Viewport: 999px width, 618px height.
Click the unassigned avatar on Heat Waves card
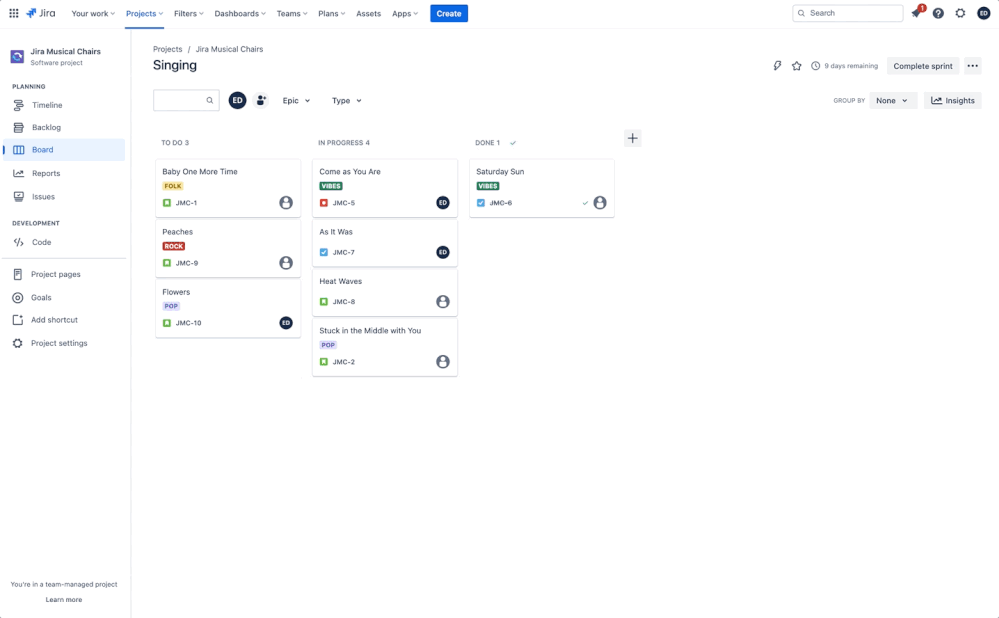pyautogui.click(x=443, y=301)
